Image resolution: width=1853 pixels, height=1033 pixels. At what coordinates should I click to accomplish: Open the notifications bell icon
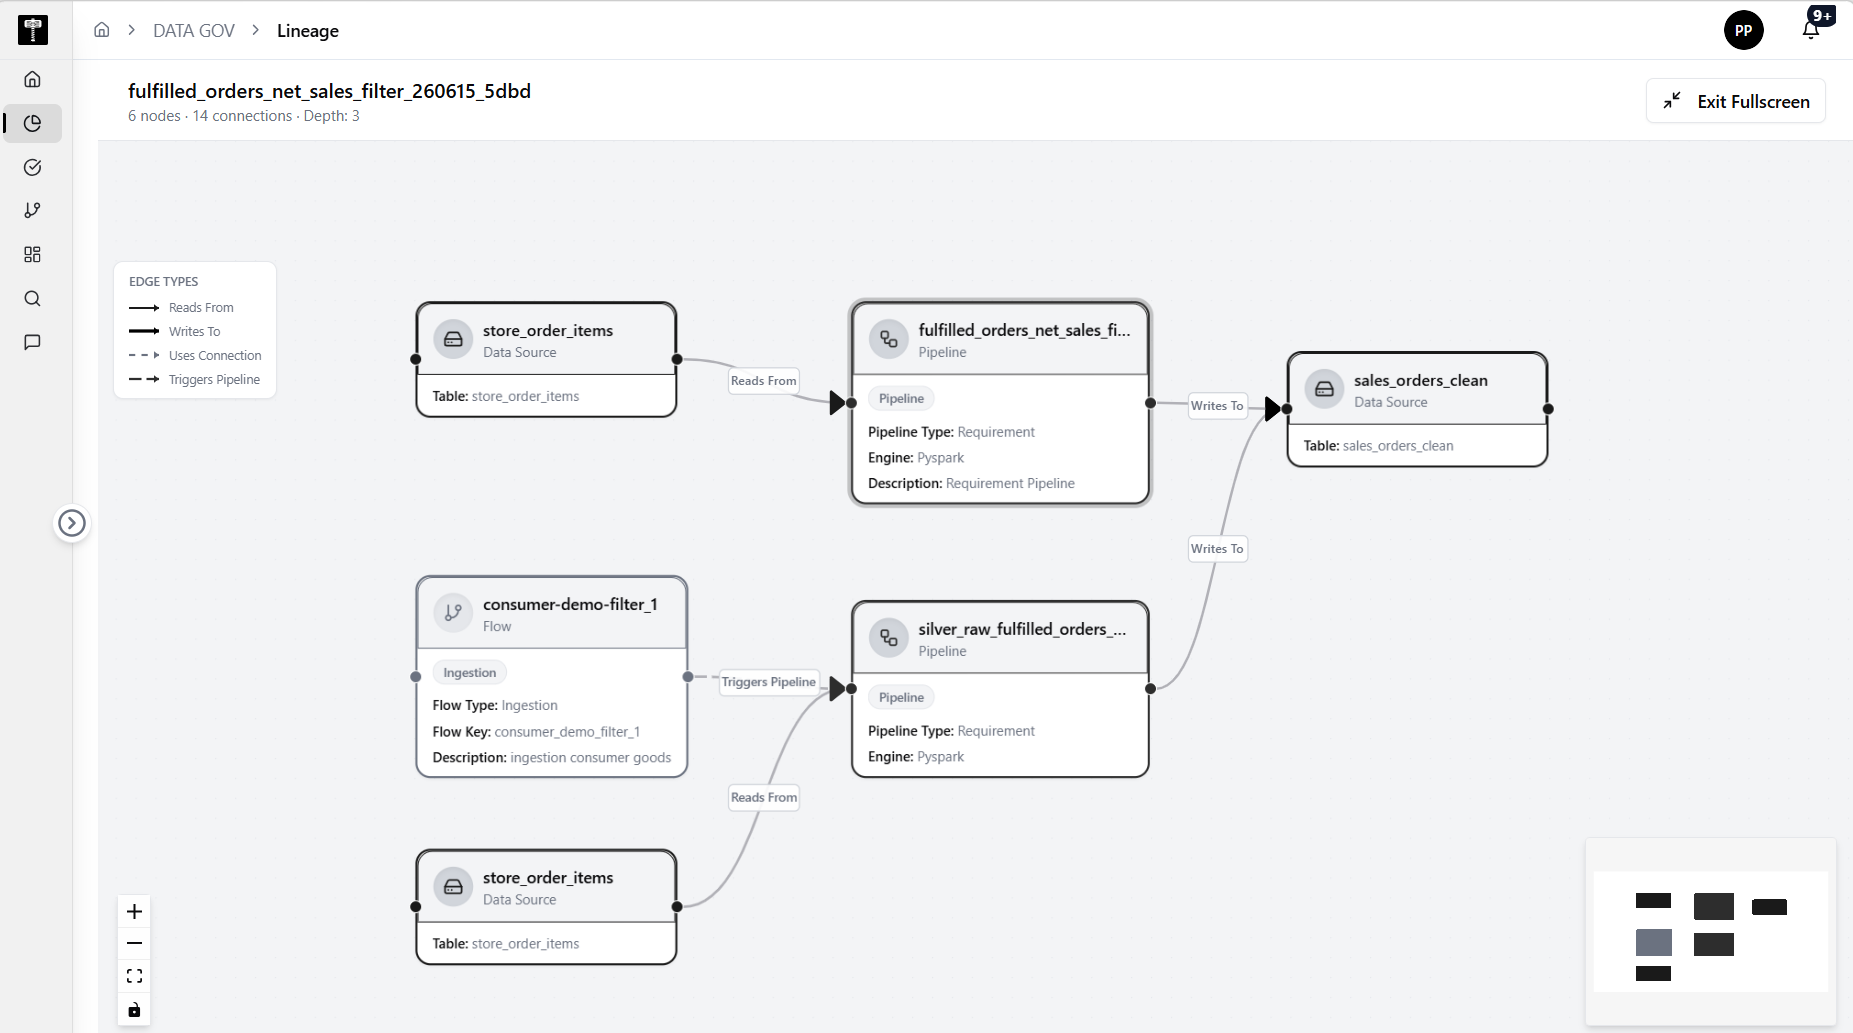click(1811, 30)
